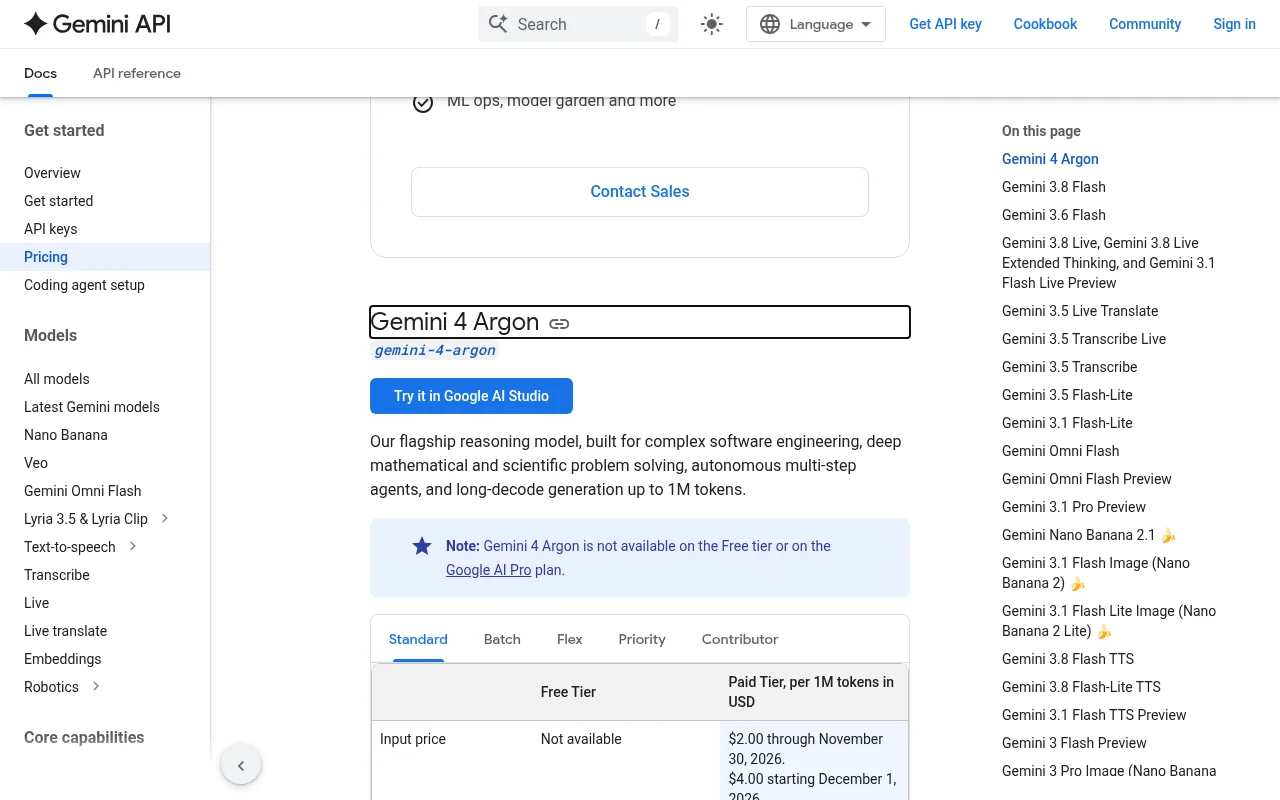Toggle the light/dark theme sun icon
Screen dimensions: 1280x800
712,24
